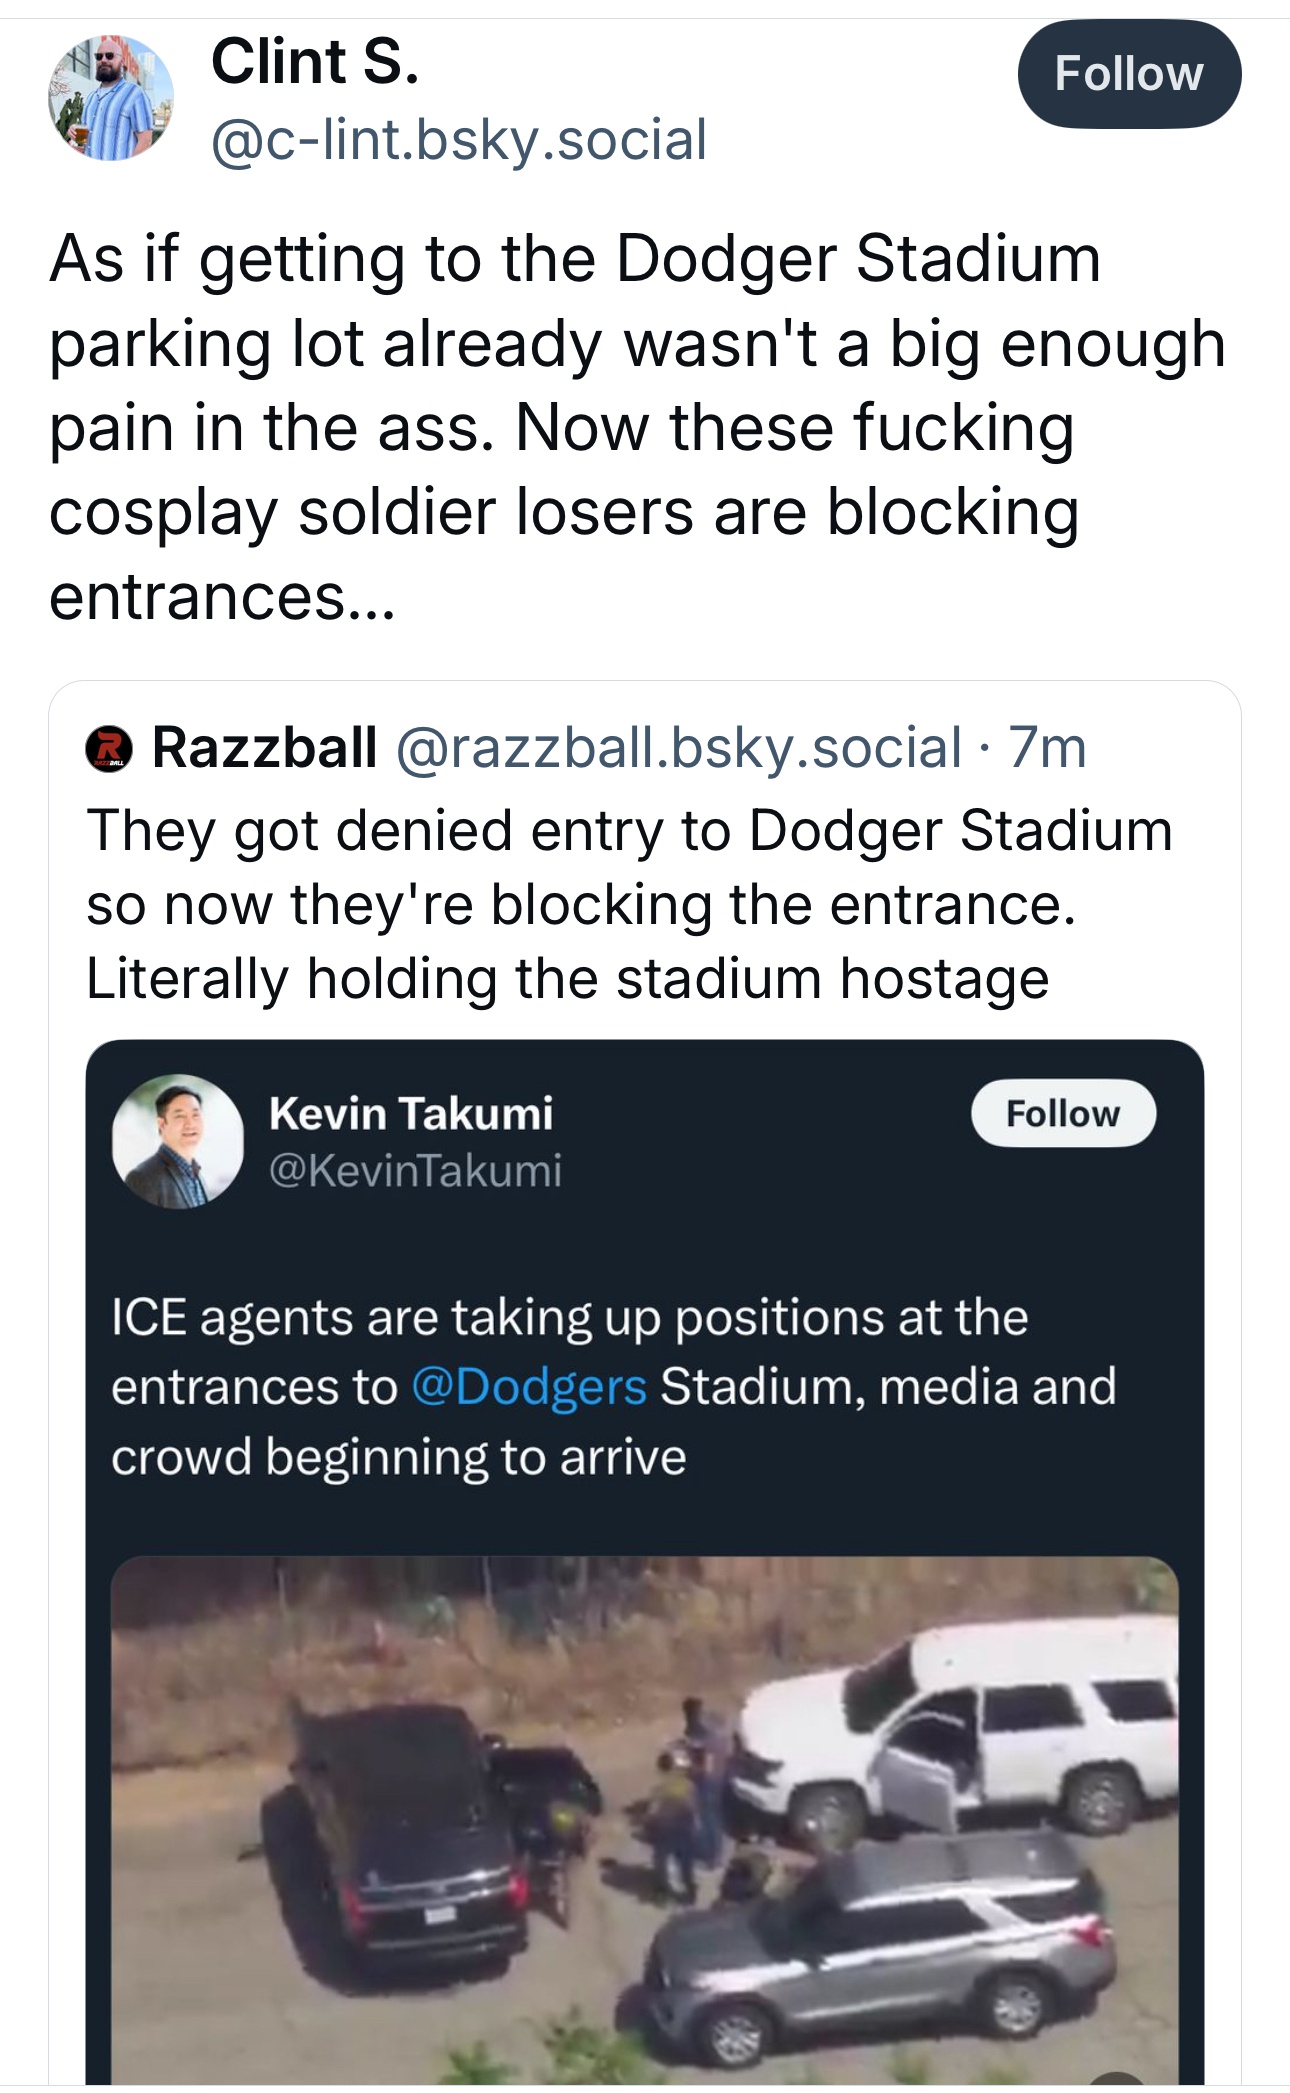
Task: Click the ICE agents tweet text
Action: tap(614, 1387)
